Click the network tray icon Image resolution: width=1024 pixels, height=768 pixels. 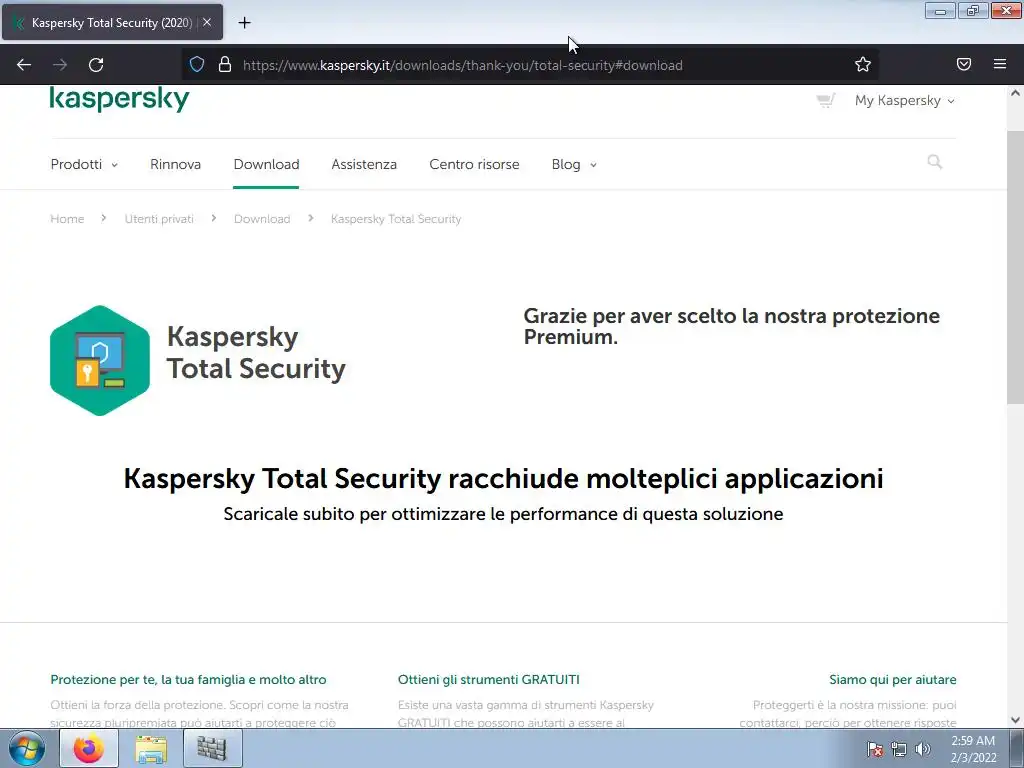[899, 749]
